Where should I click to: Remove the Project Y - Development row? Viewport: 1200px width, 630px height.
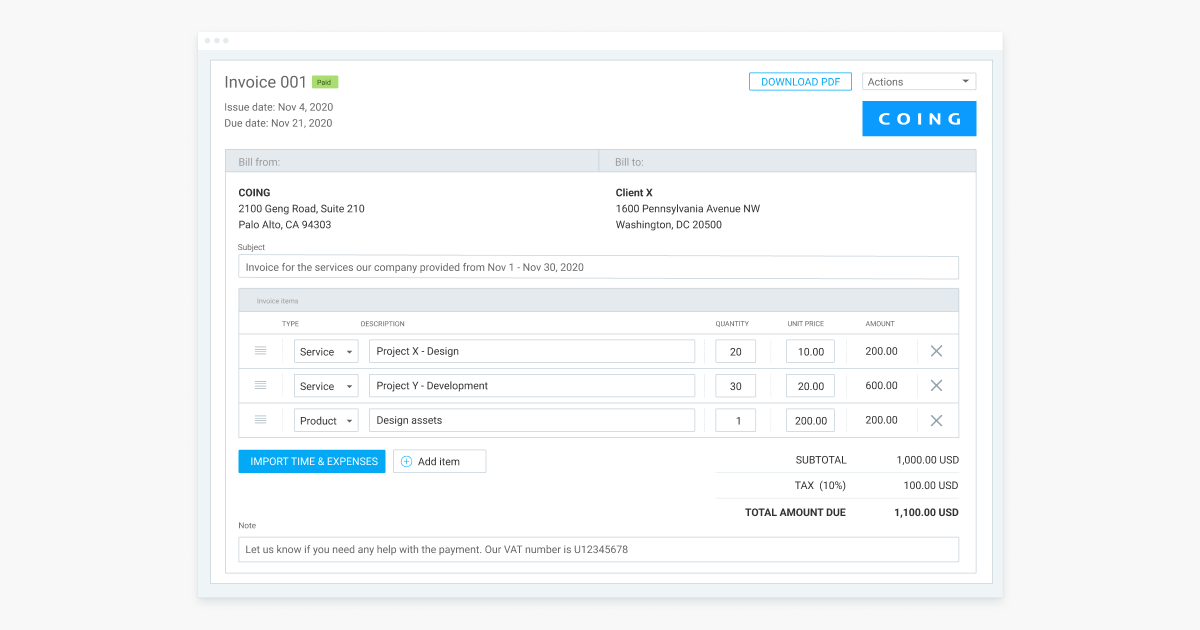[x=937, y=385]
